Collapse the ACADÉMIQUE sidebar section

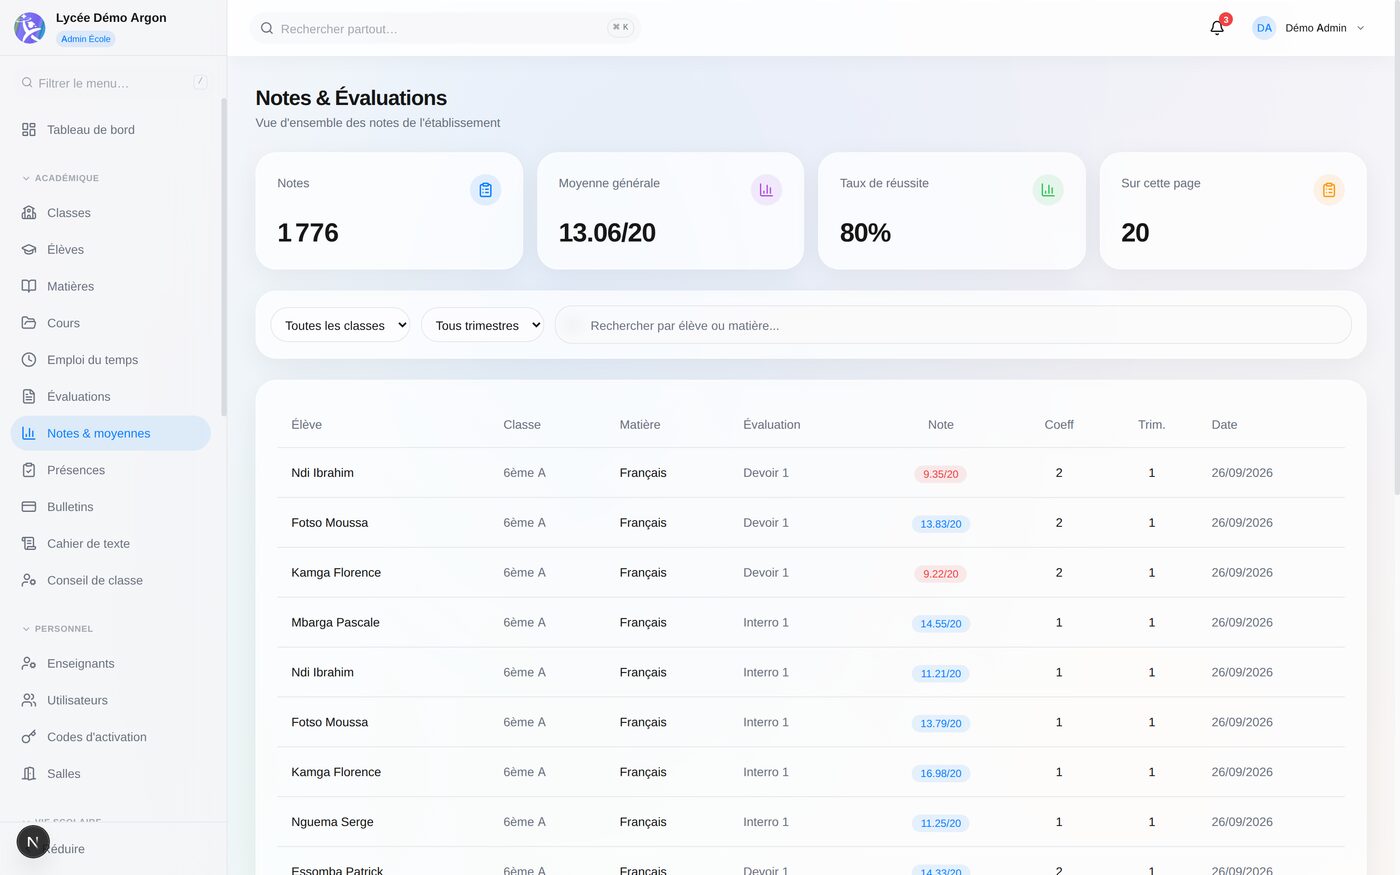[60, 178]
